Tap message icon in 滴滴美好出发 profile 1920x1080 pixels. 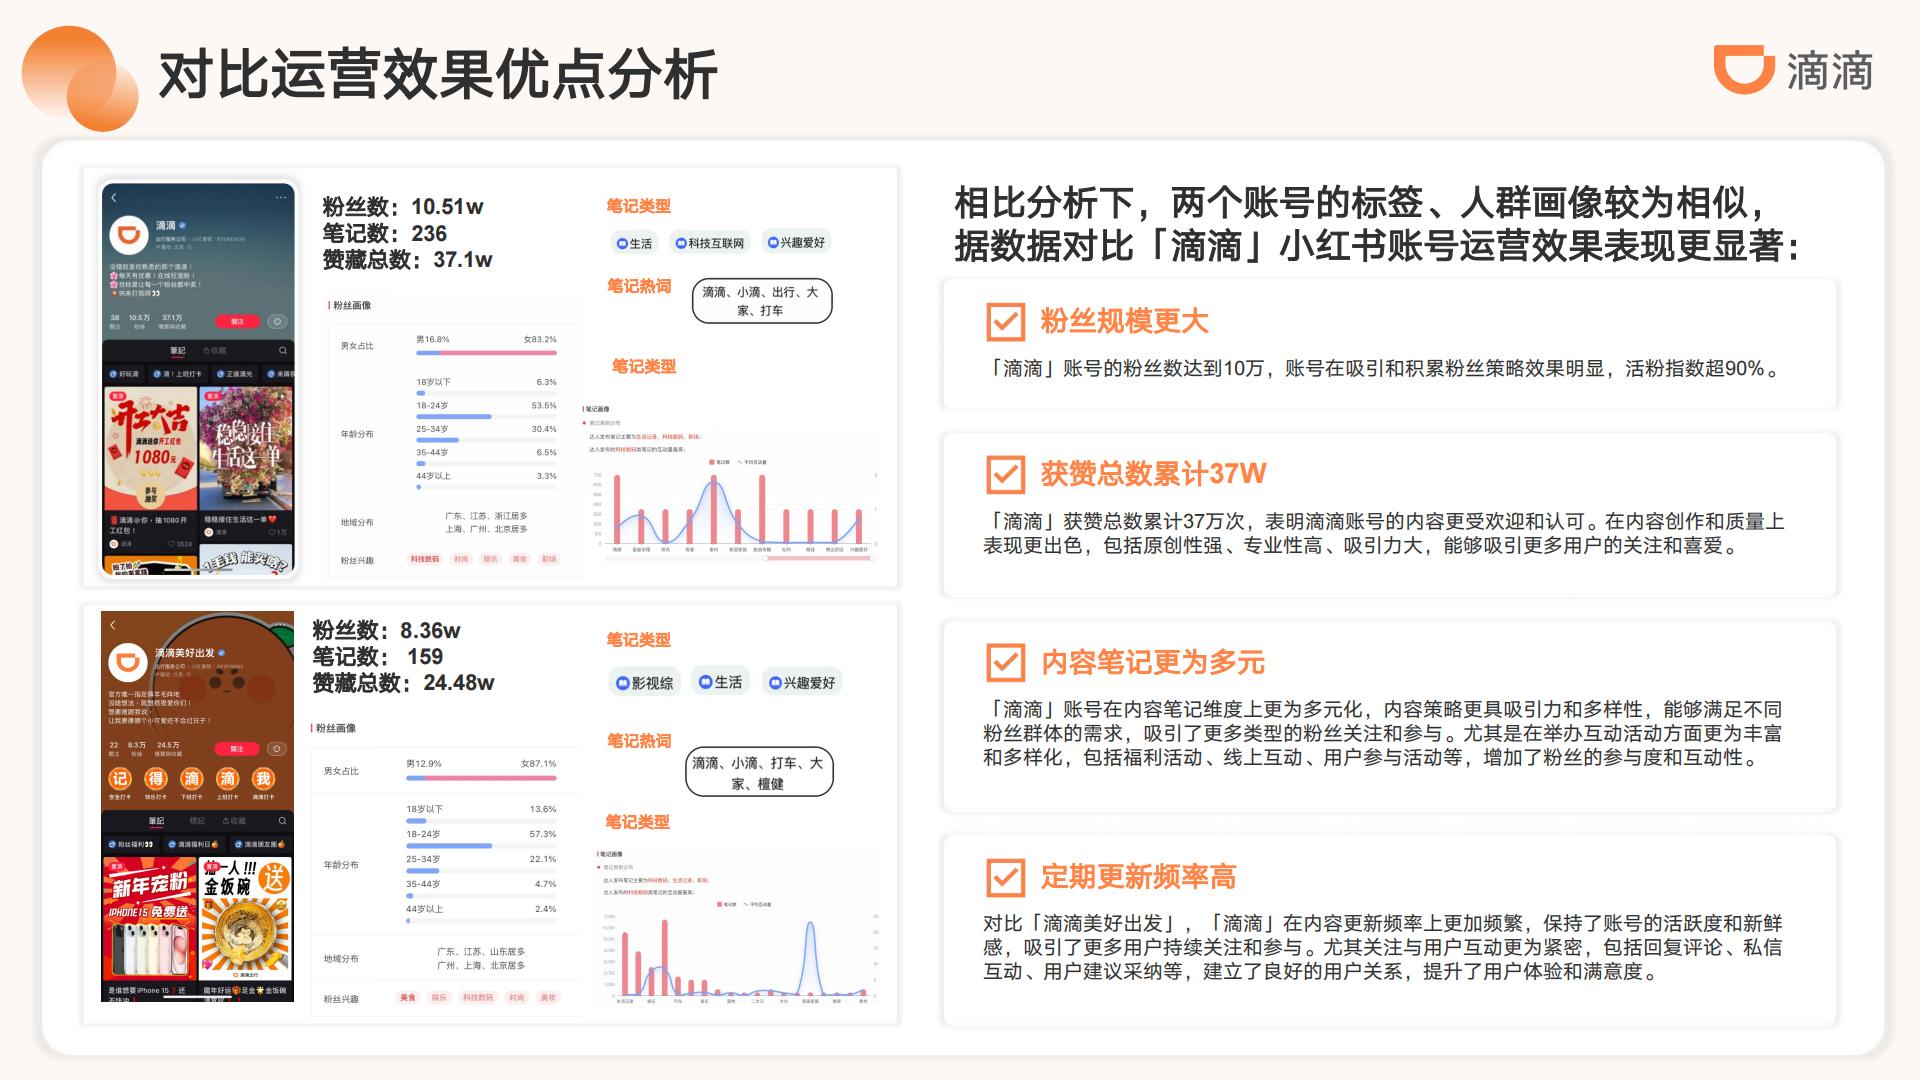277,748
